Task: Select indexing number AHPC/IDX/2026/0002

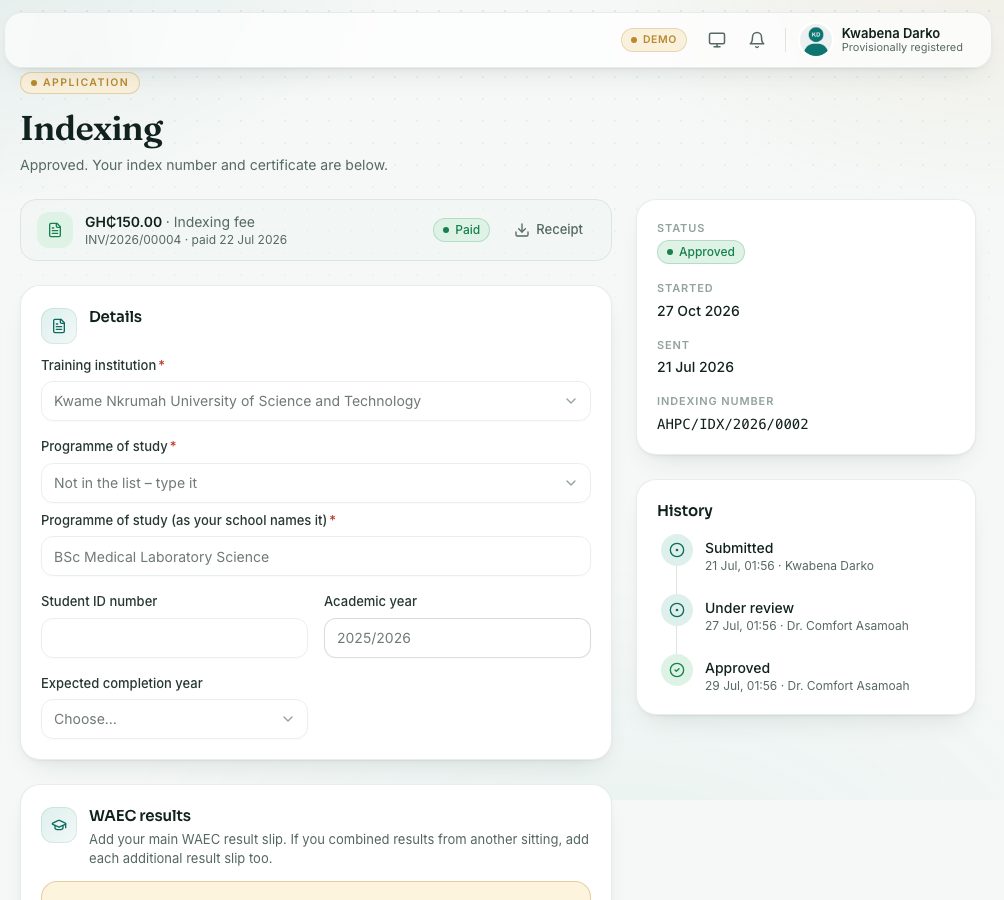Action: point(733,424)
